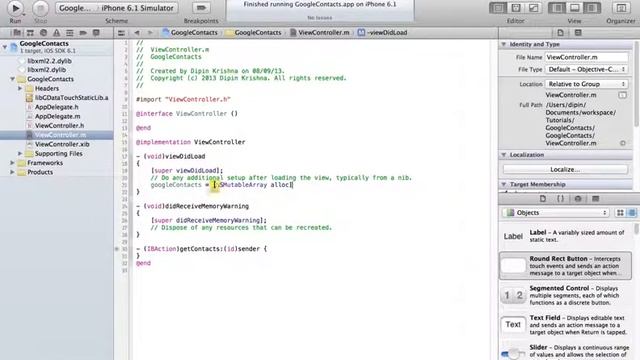
Task: Show the Log navigator
Action: pyautogui.click(x=96, y=33)
